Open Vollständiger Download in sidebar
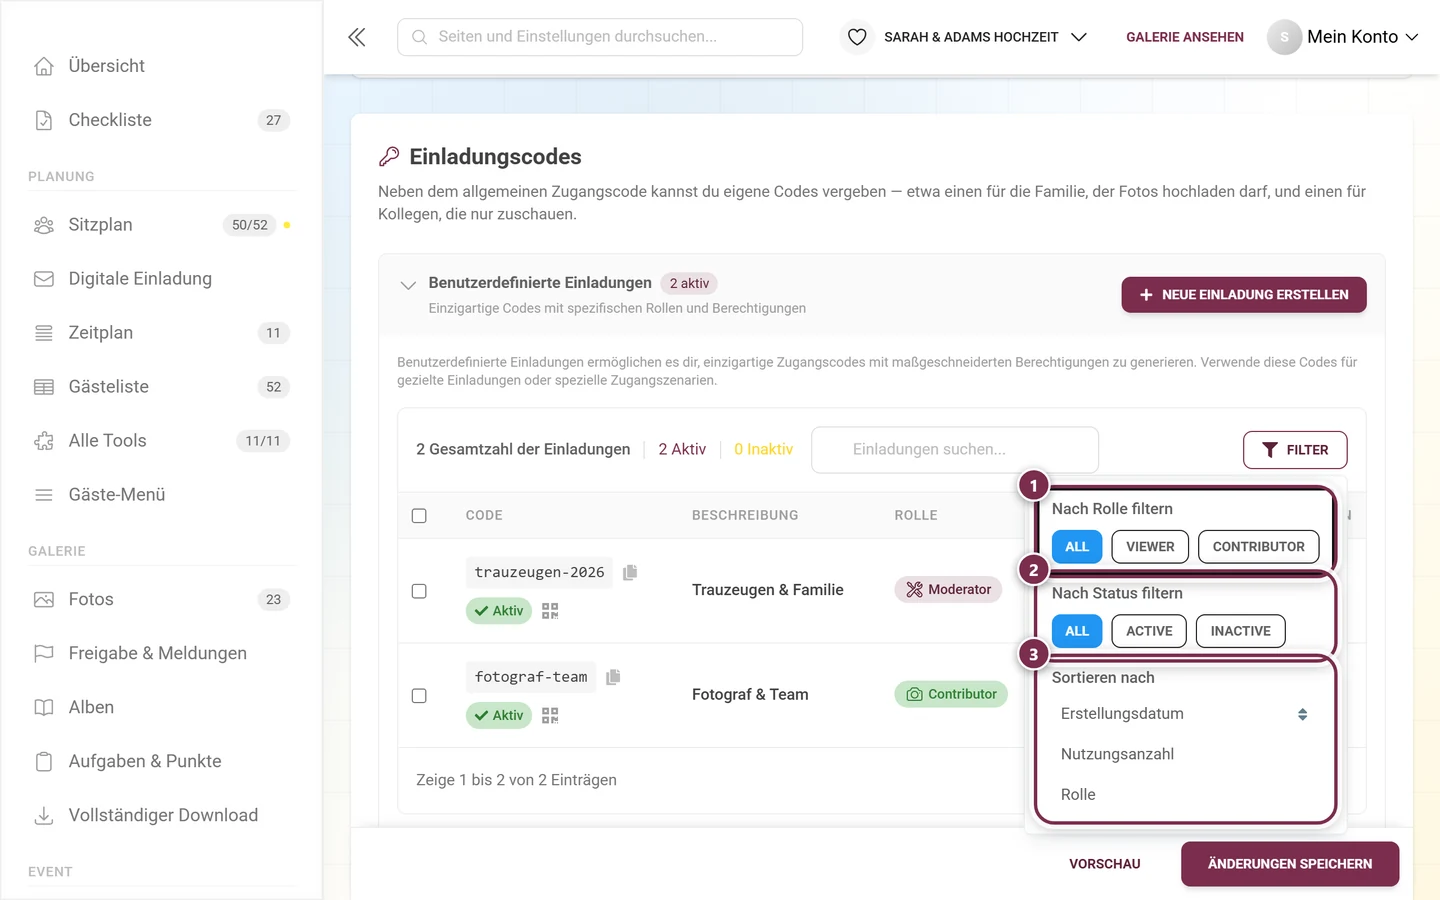This screenshot has height=900, width=1440. [162, 815]
